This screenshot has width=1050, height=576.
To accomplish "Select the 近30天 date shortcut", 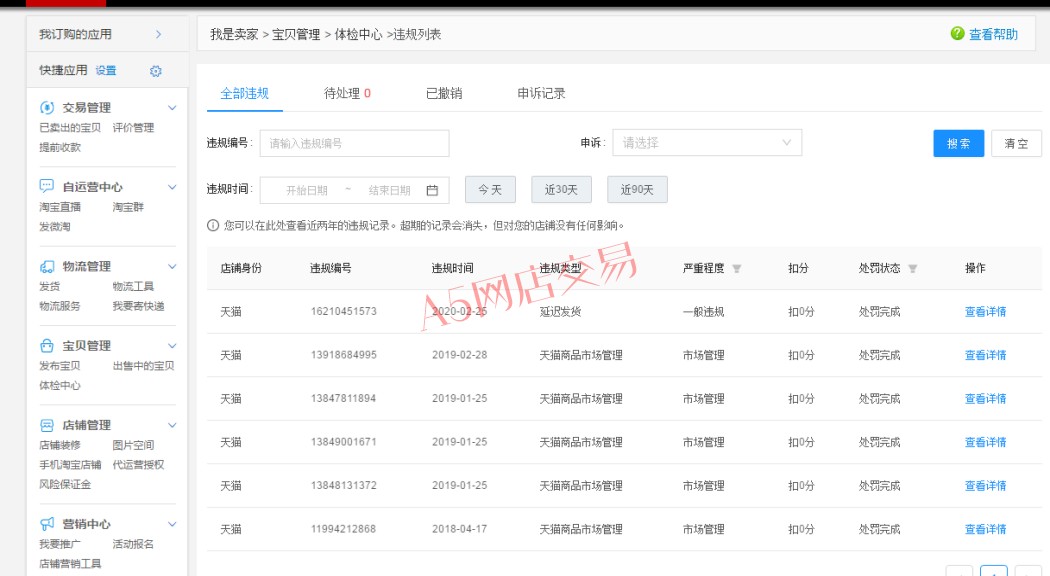I will point(561,190).
